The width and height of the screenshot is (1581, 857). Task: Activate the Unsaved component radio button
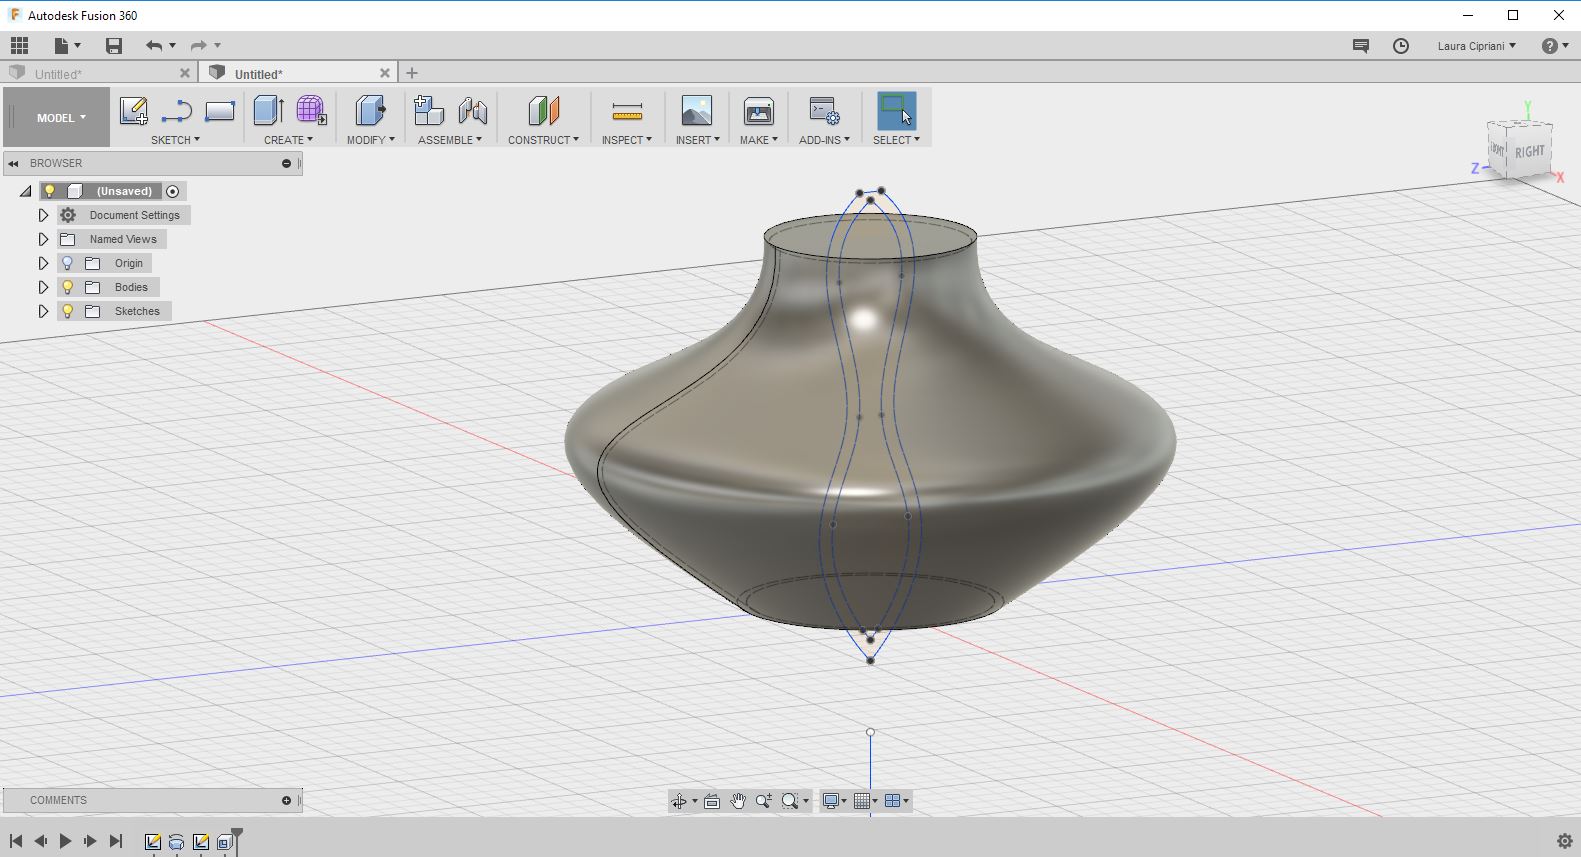172,191
